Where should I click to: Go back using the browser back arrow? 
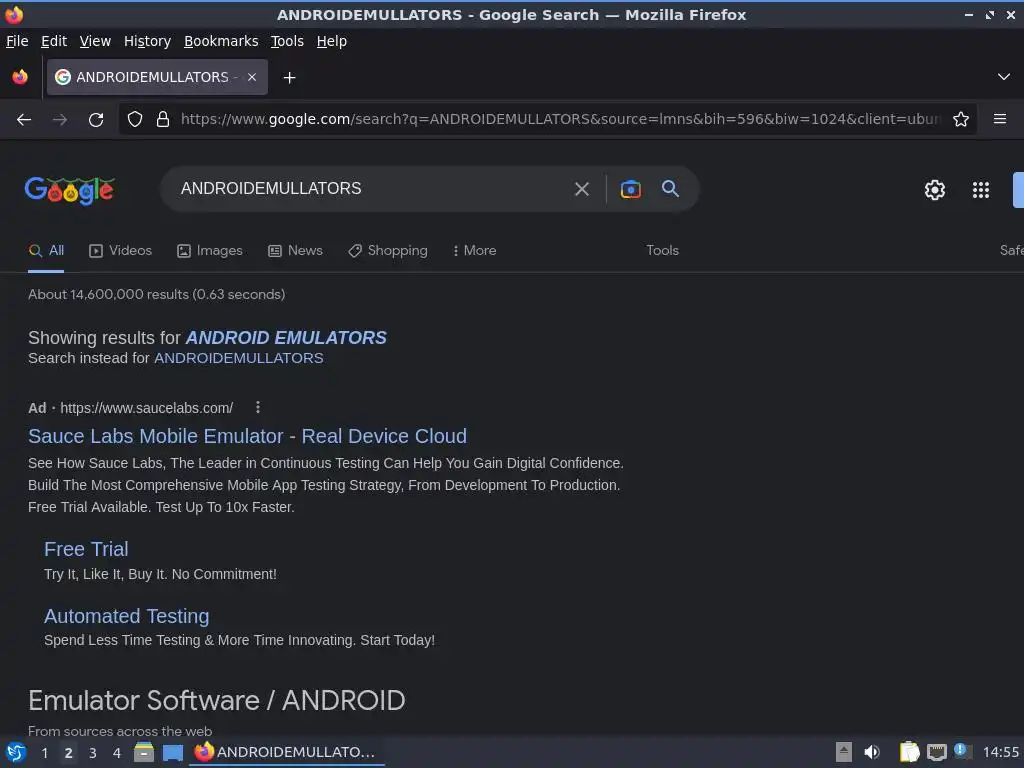click(24, 120)
